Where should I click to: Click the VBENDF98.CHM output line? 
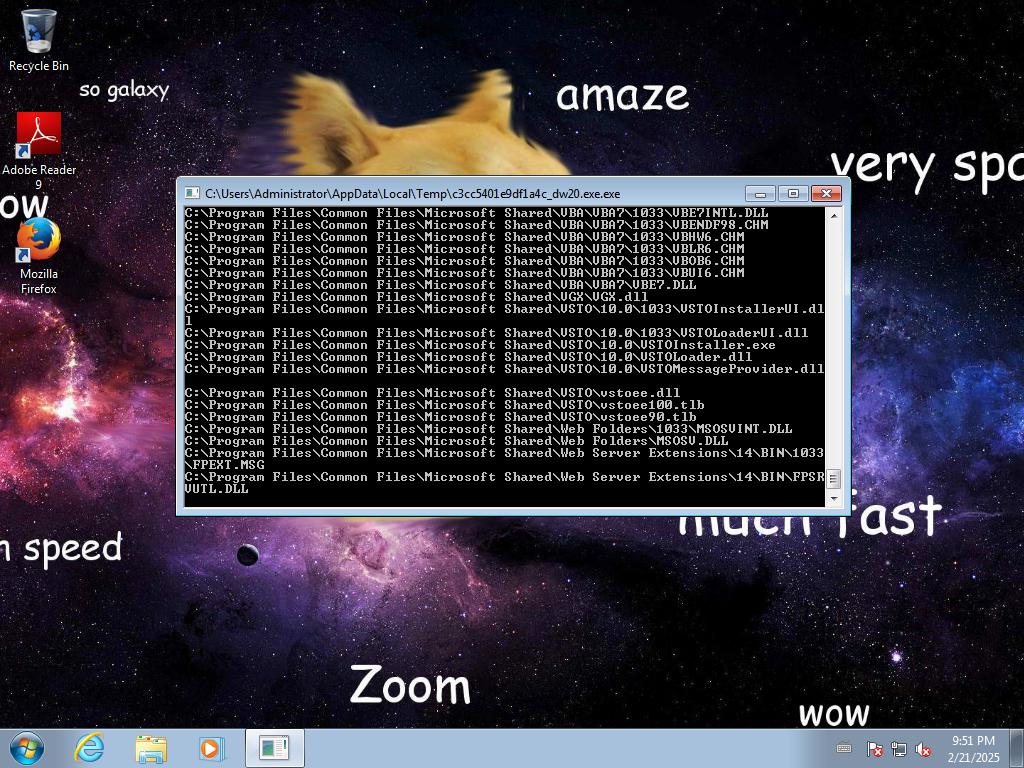click(476, 225)
